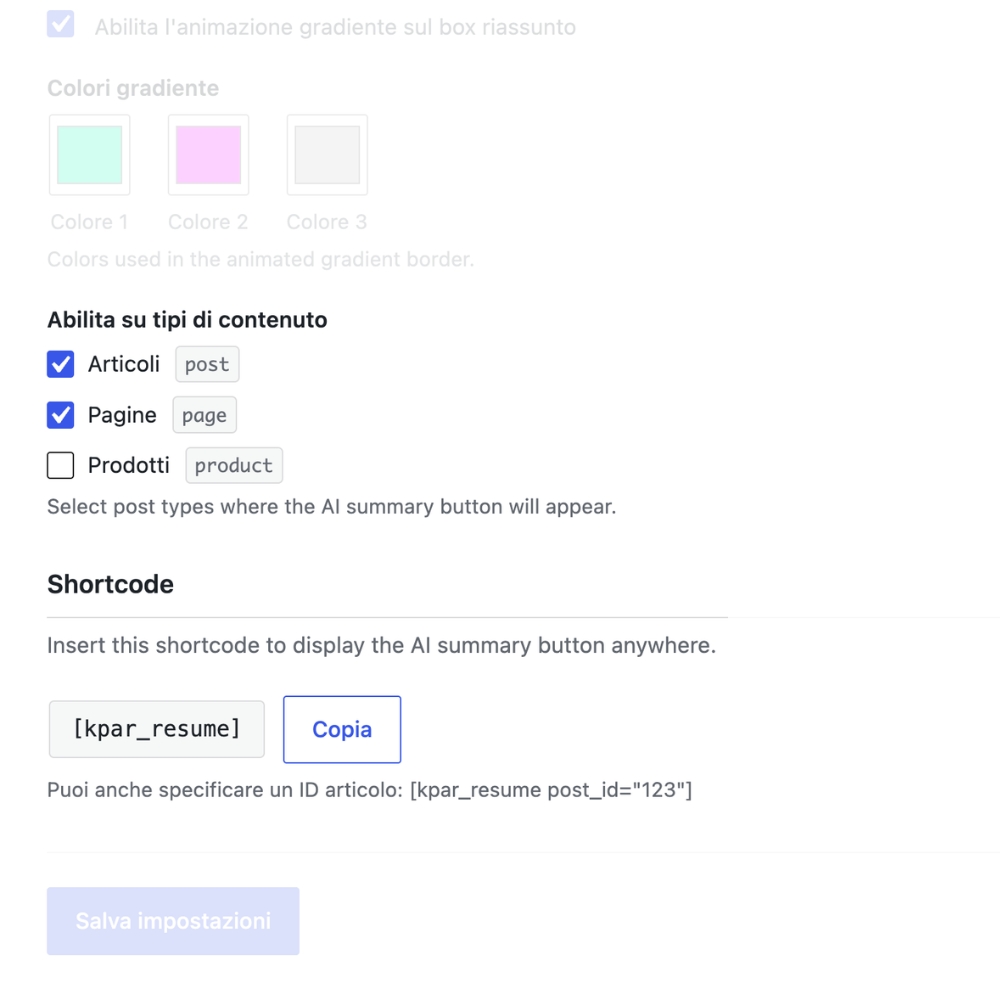Click the Copia button
The height and width of the screenshot is (1000, 1000).
click(x=342, y=730)
